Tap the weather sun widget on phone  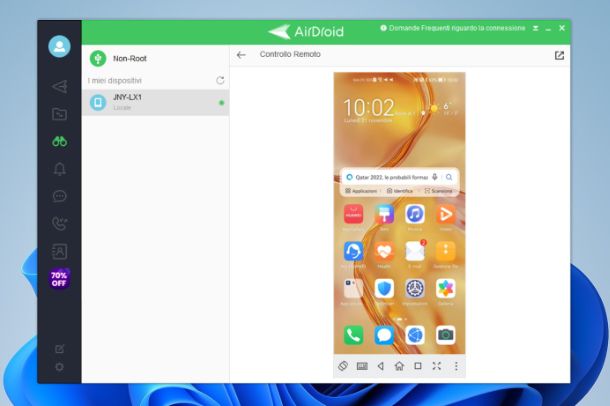(x=434, y=108)
